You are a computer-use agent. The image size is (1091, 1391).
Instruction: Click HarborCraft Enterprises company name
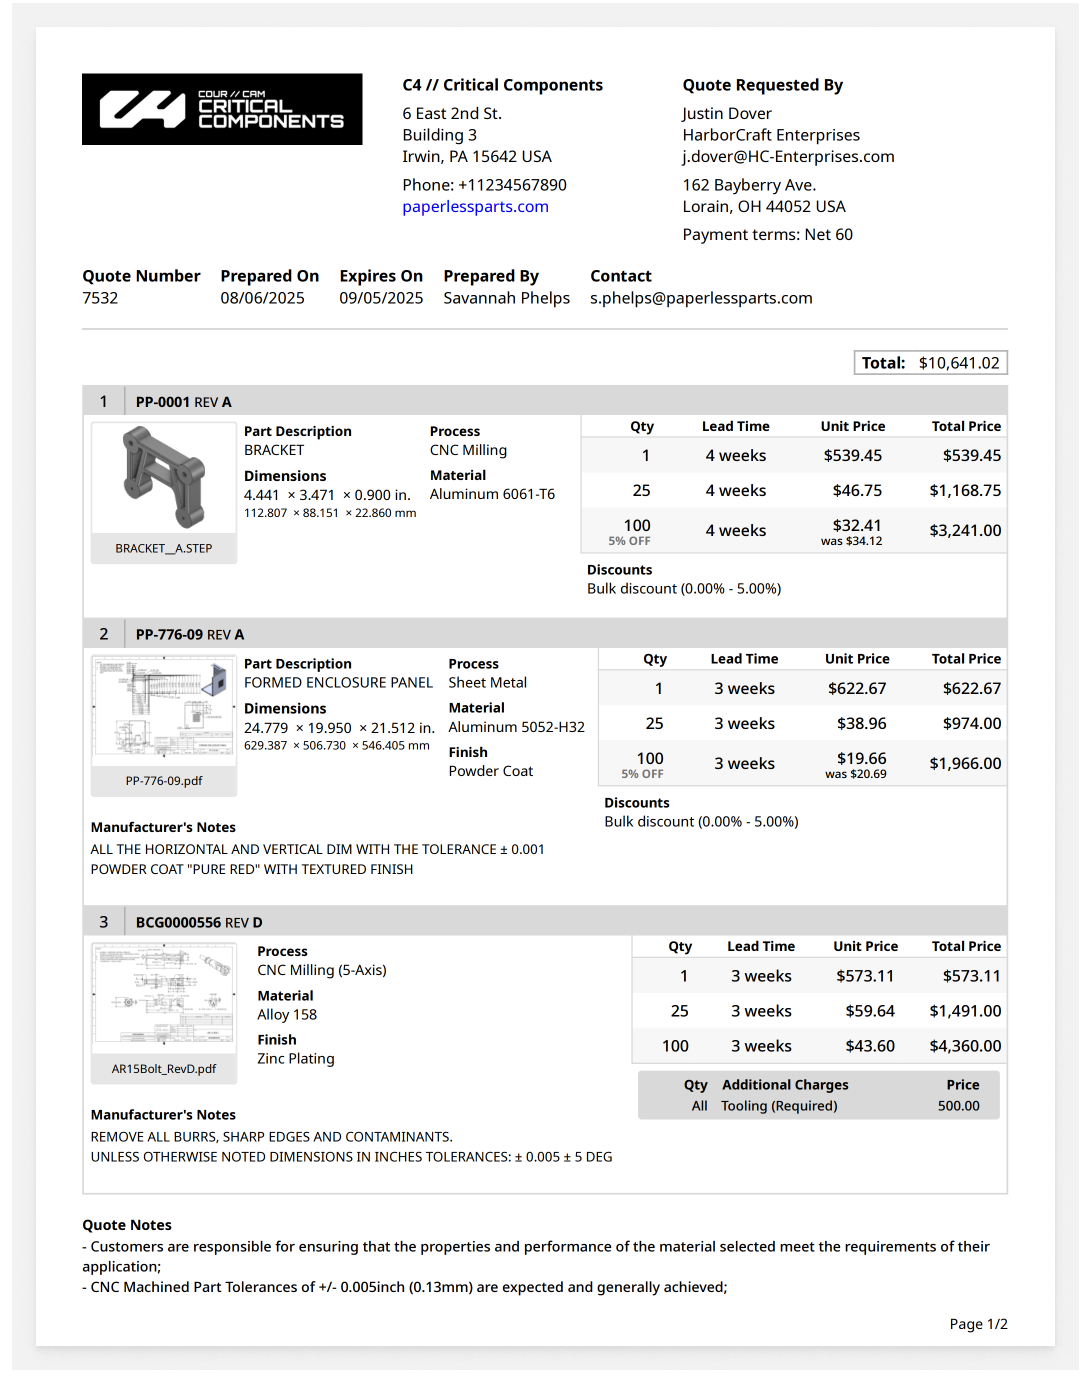coord(771,135)
